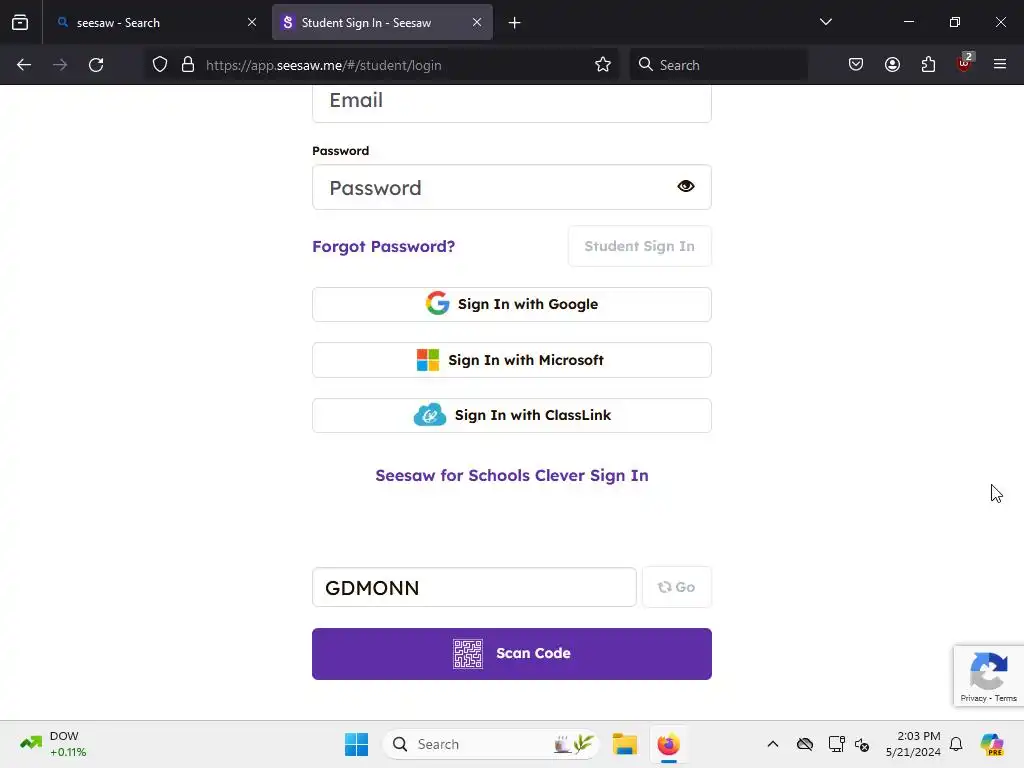
Task: Go forward to the next page
Action: (x=60, y=65)
